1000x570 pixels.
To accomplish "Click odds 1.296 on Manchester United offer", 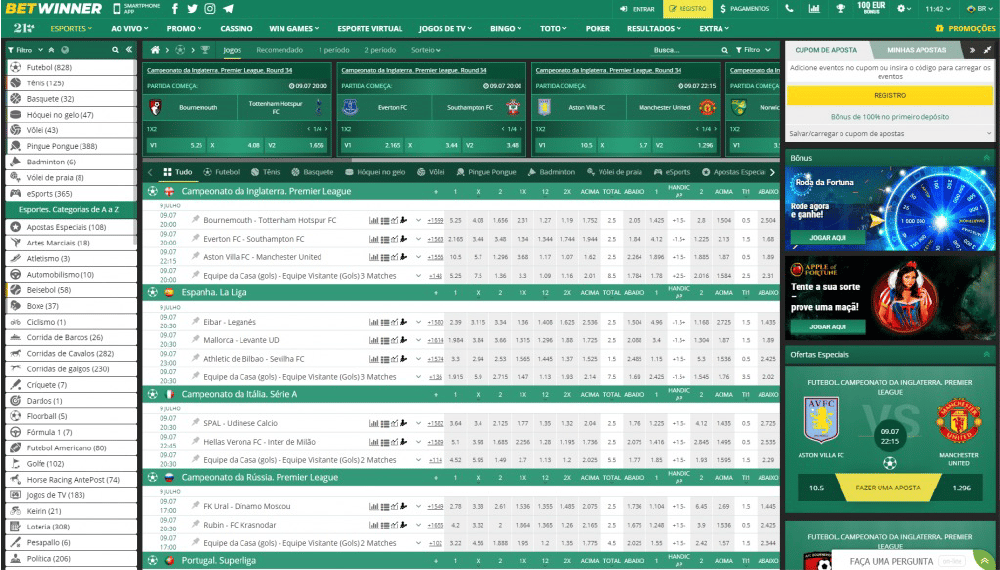I will coord(961,488).
